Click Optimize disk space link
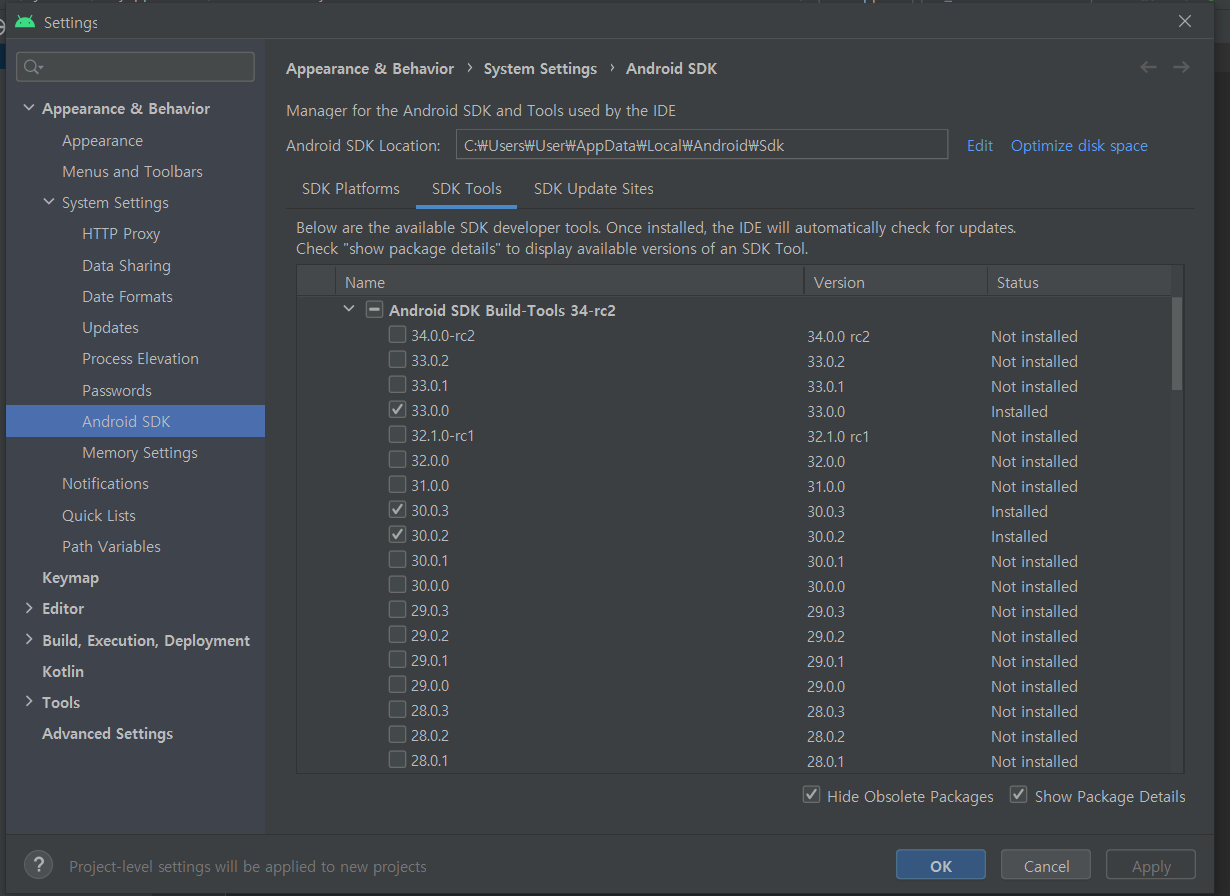Screen dimensions: 1230x896 (x=1079, y=145)
